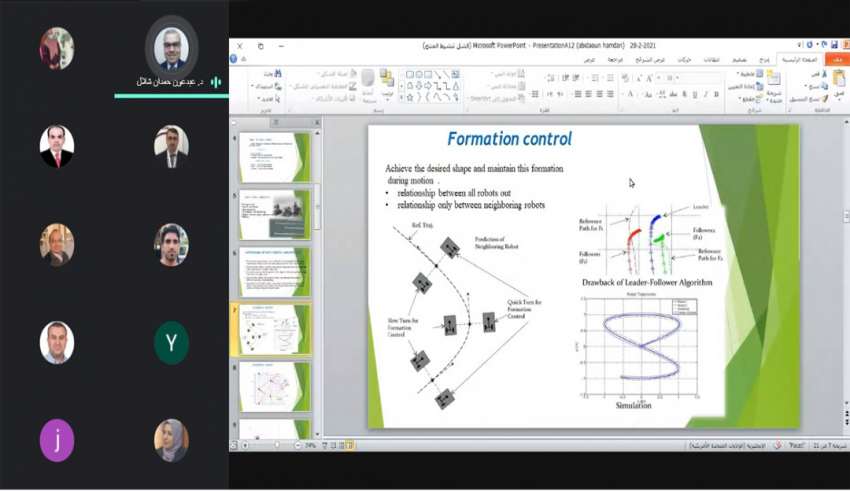The image size is (850, 491).
Task: Click the Replace icon in editing group
Action: 278,86
